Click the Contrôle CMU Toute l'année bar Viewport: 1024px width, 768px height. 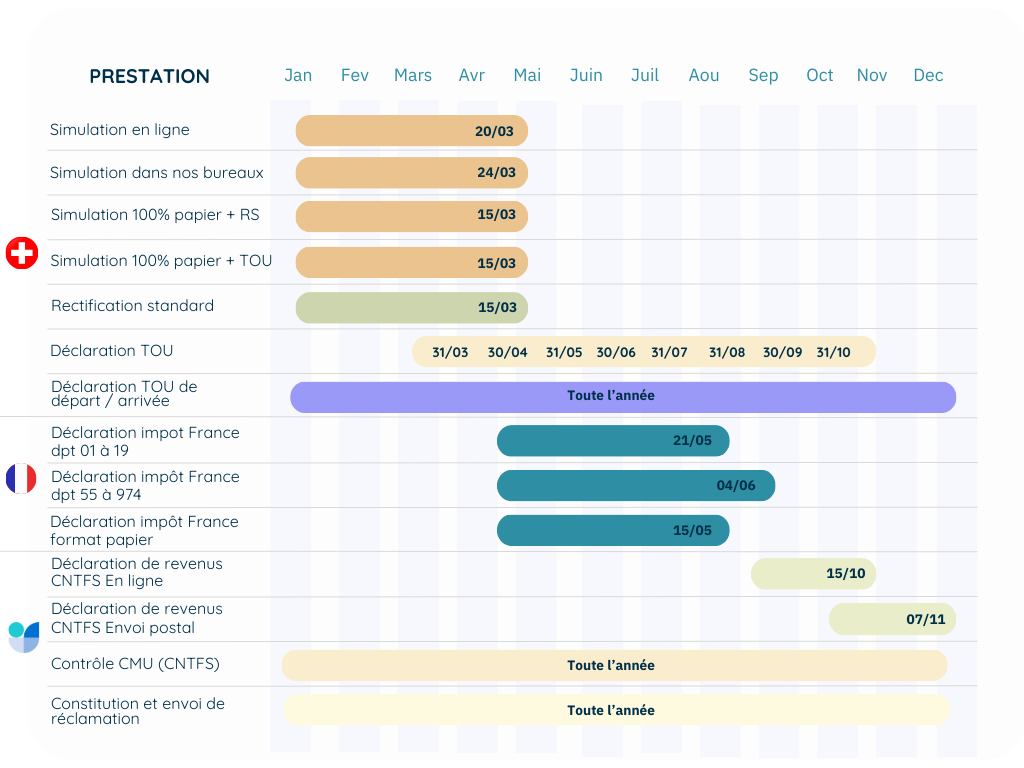click(x=613, y=666)
